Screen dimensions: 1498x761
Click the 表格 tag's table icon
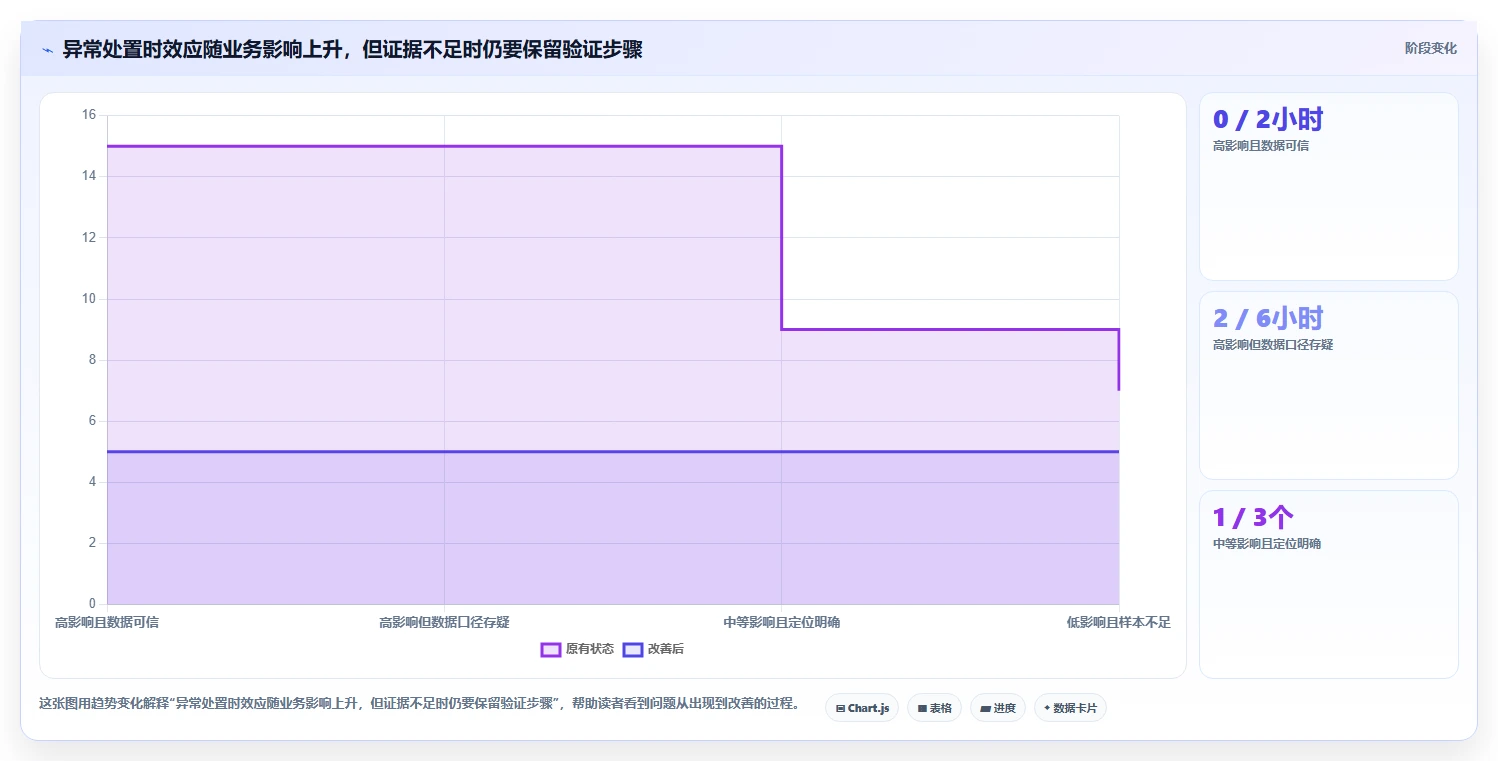point(922,708)
